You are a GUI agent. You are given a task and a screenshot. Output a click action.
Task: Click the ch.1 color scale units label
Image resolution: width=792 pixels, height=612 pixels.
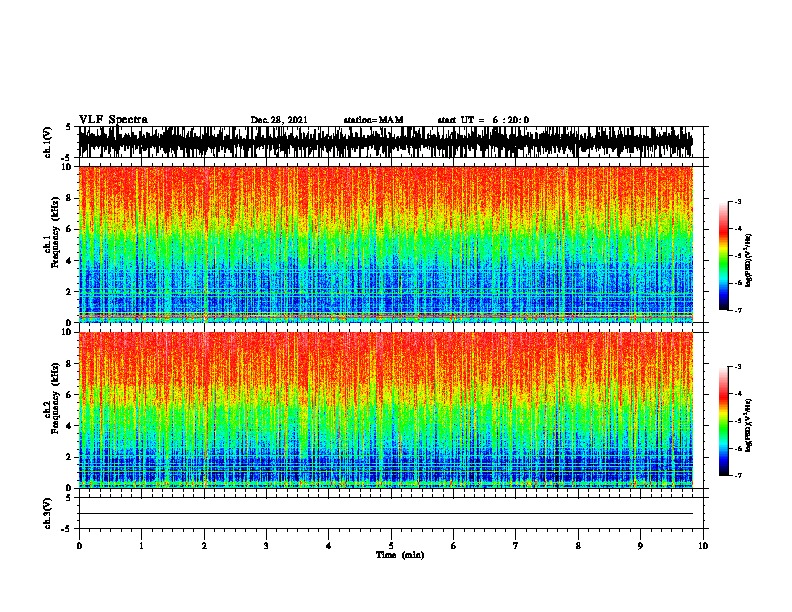(x=749, y=261)
